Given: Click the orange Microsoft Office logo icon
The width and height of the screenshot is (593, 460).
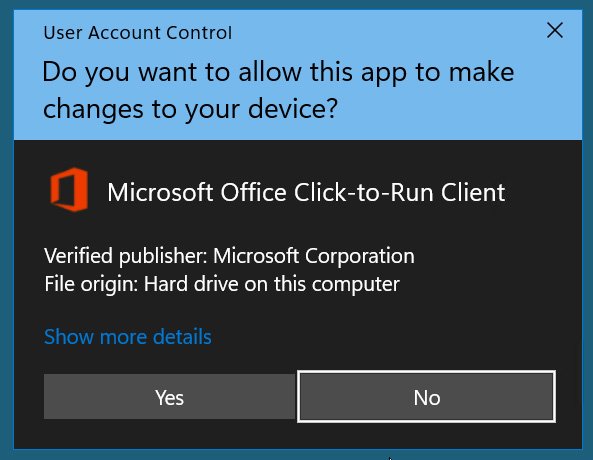Looking at the screenshot, I should [69, 190].
